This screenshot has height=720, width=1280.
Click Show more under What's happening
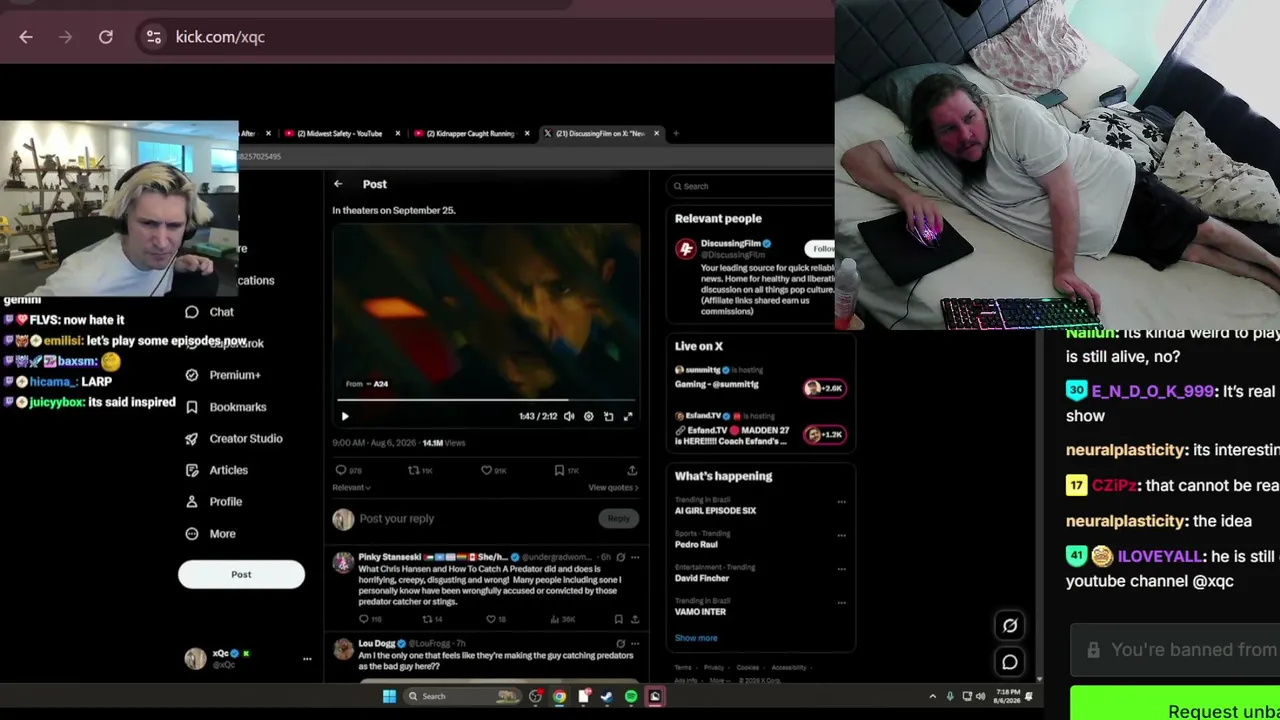pos(696,638)
